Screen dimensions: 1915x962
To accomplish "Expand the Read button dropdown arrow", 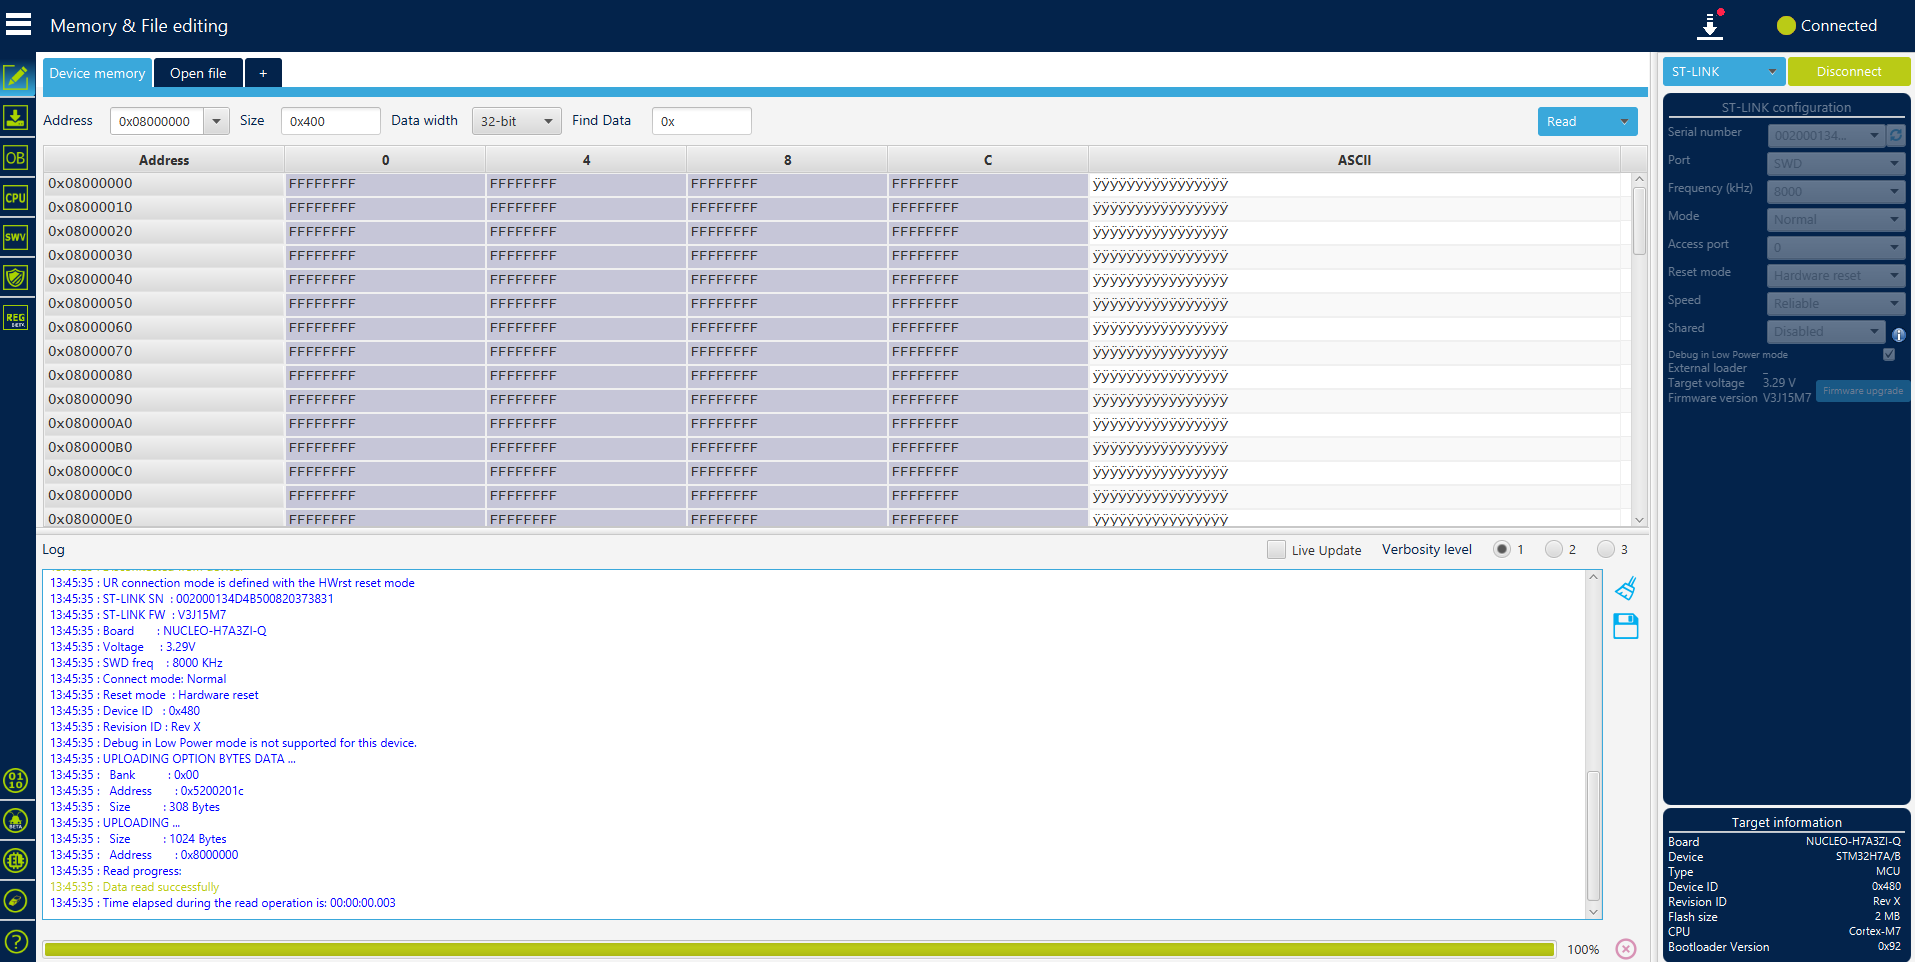I will (x=1624, y=121).
